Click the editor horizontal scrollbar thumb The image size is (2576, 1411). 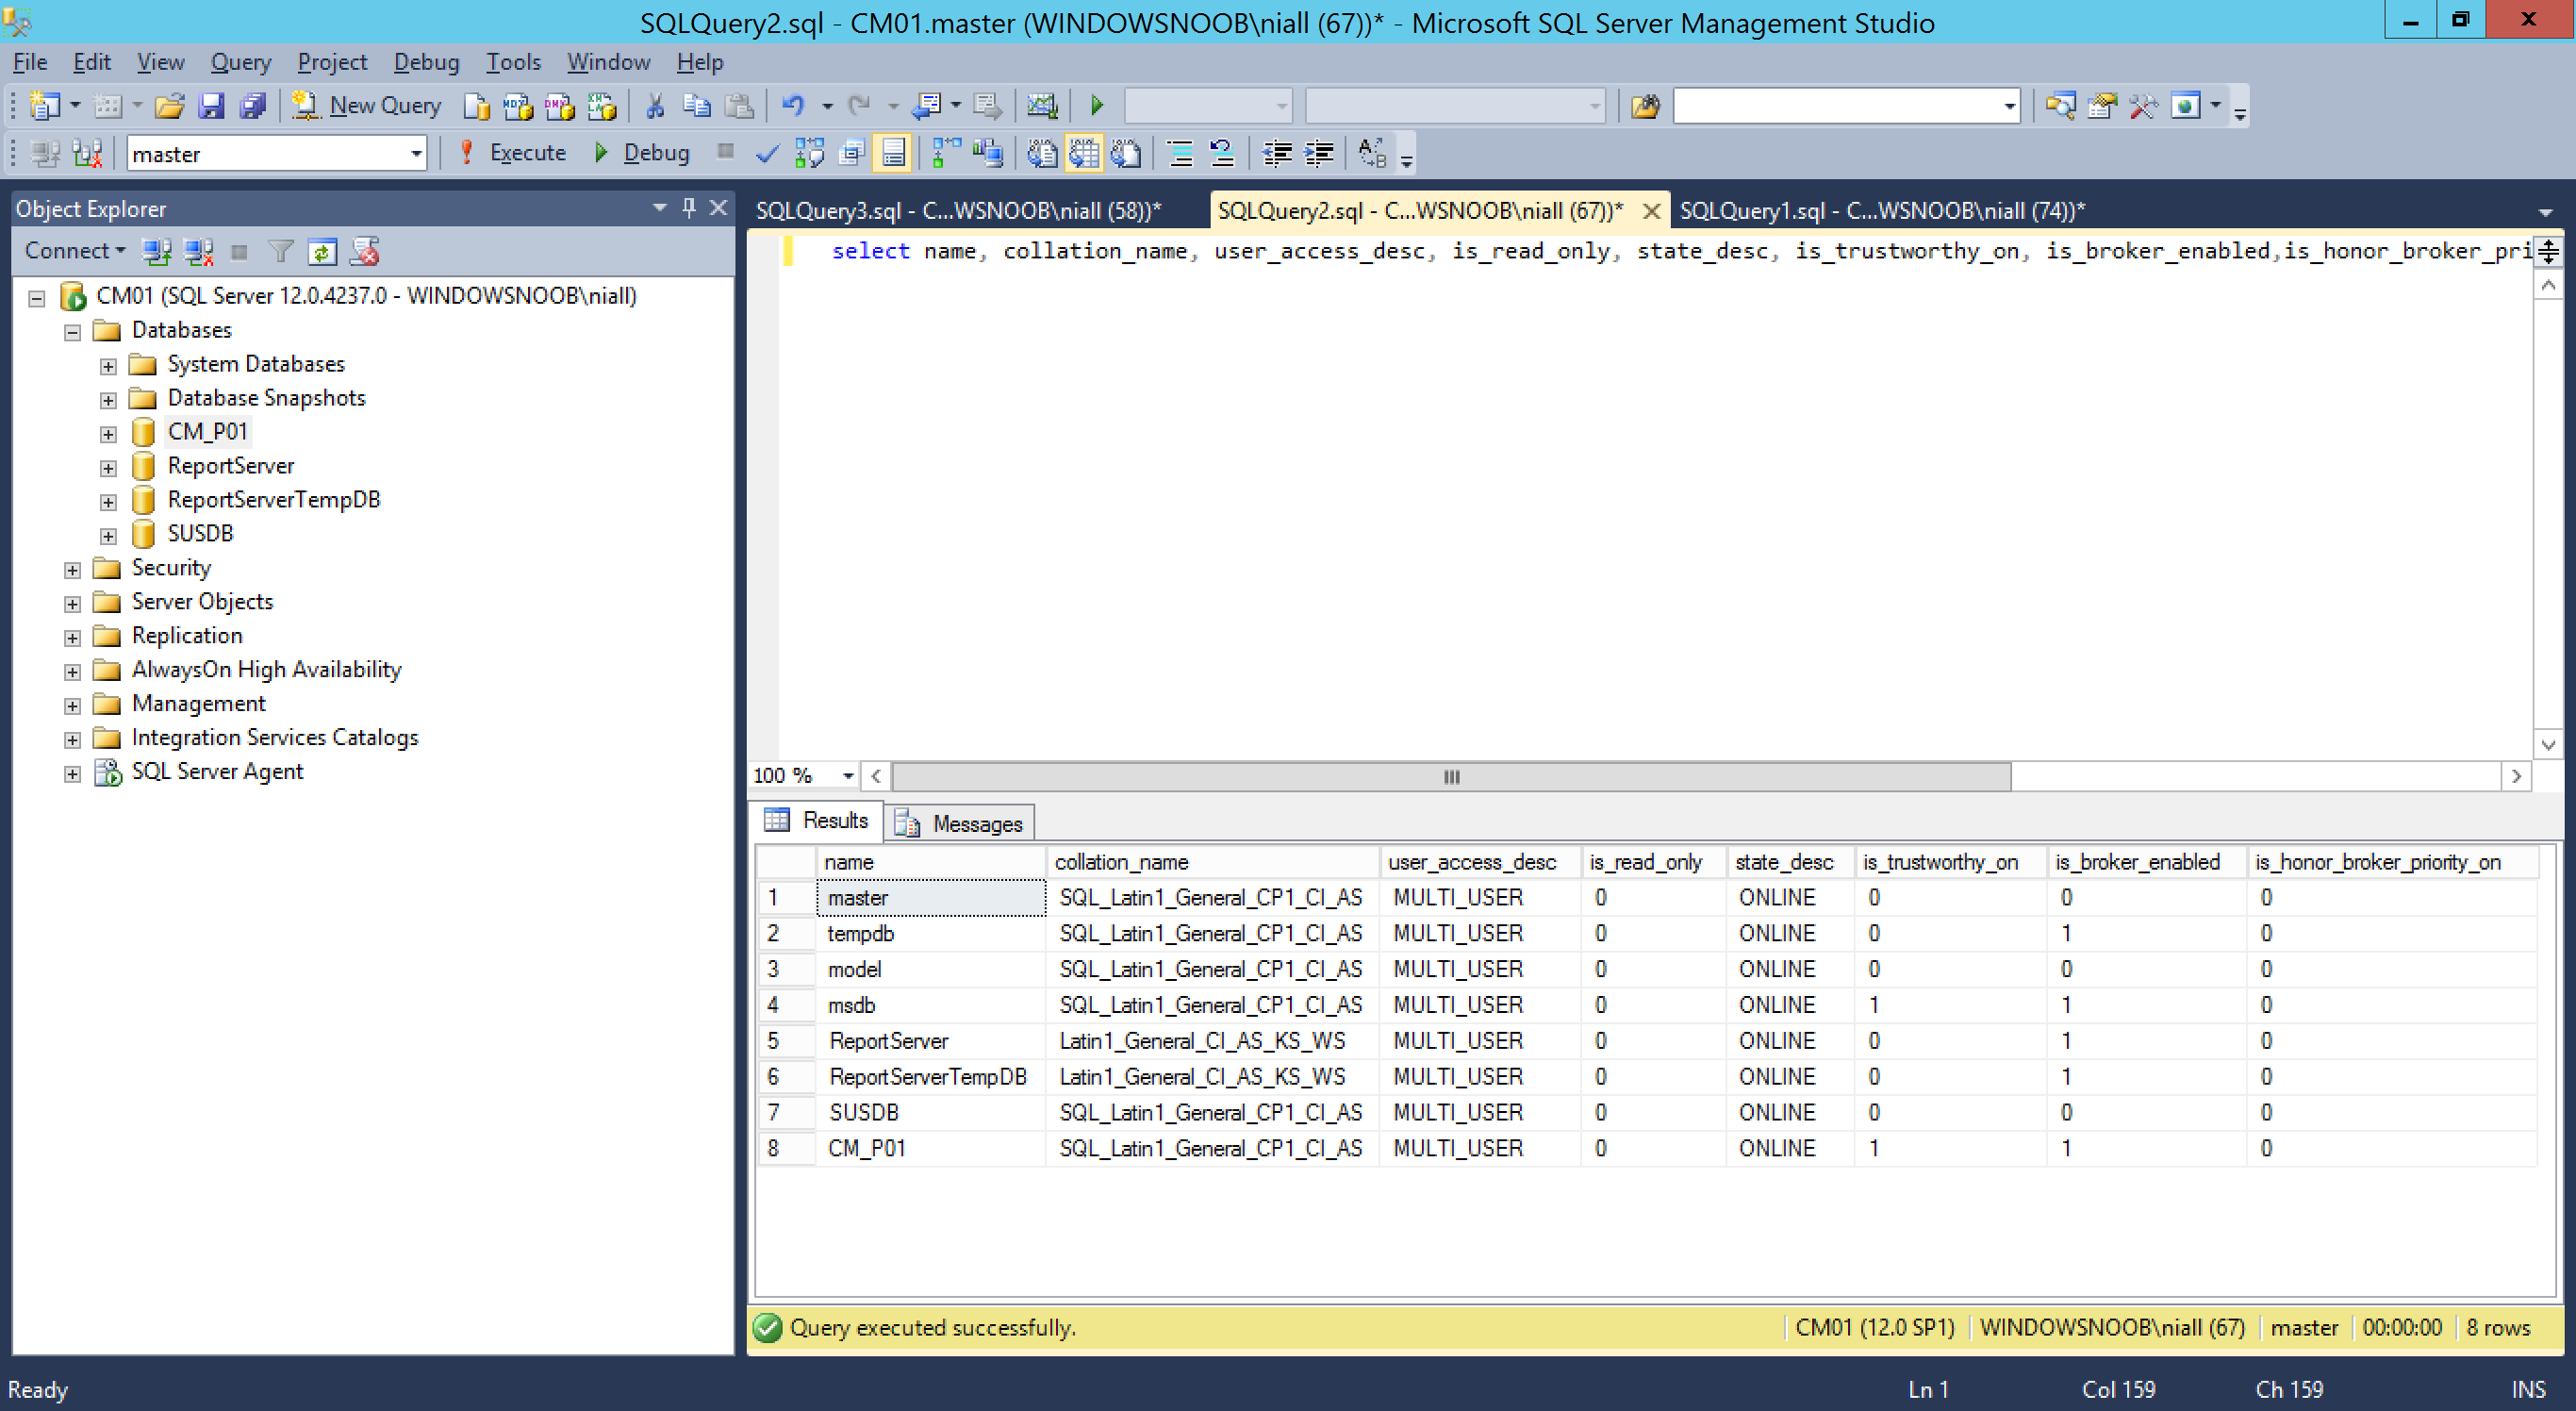(x=1451, y=776)
